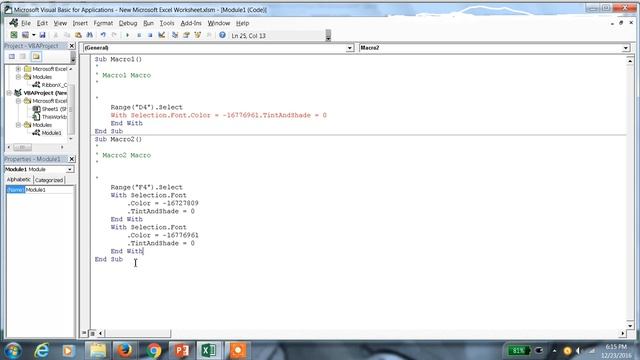This screenshot has height=360, width=640.
Task: Click the View Microsoft Excel toolbar icon
Action: coord(14,35)
